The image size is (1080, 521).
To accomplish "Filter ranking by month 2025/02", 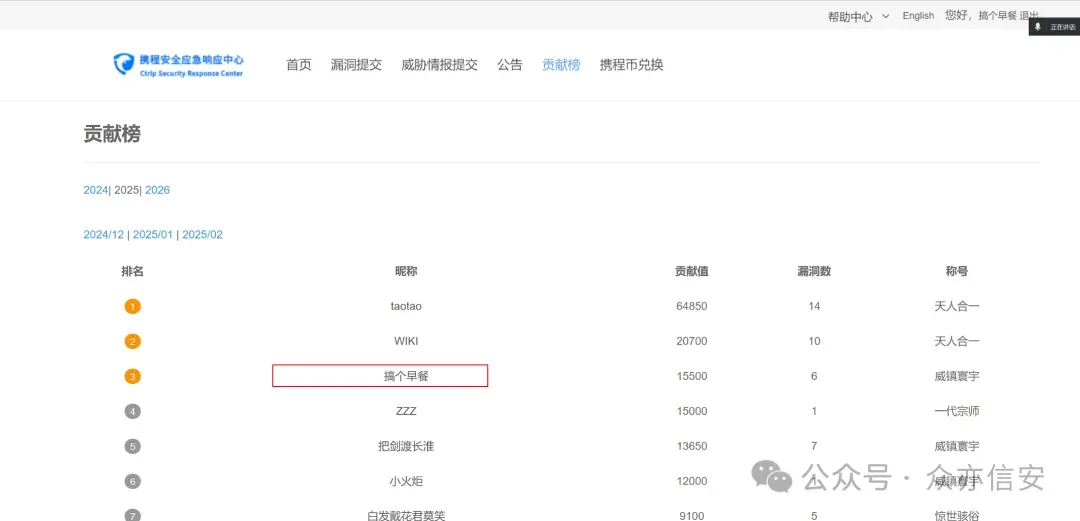I will tap(202, 235).
